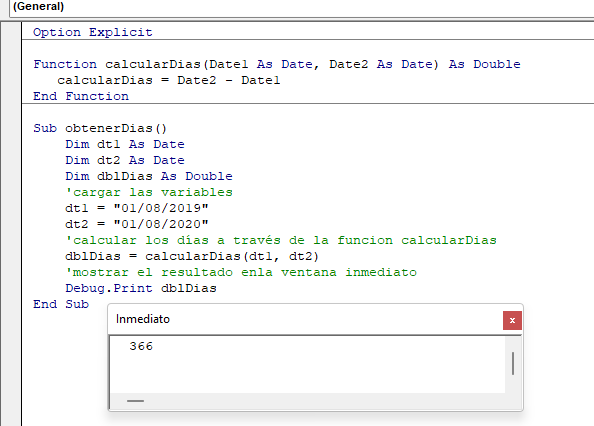Click the End Function line
This screenshot has height=426, width=594.
(81, 96)
